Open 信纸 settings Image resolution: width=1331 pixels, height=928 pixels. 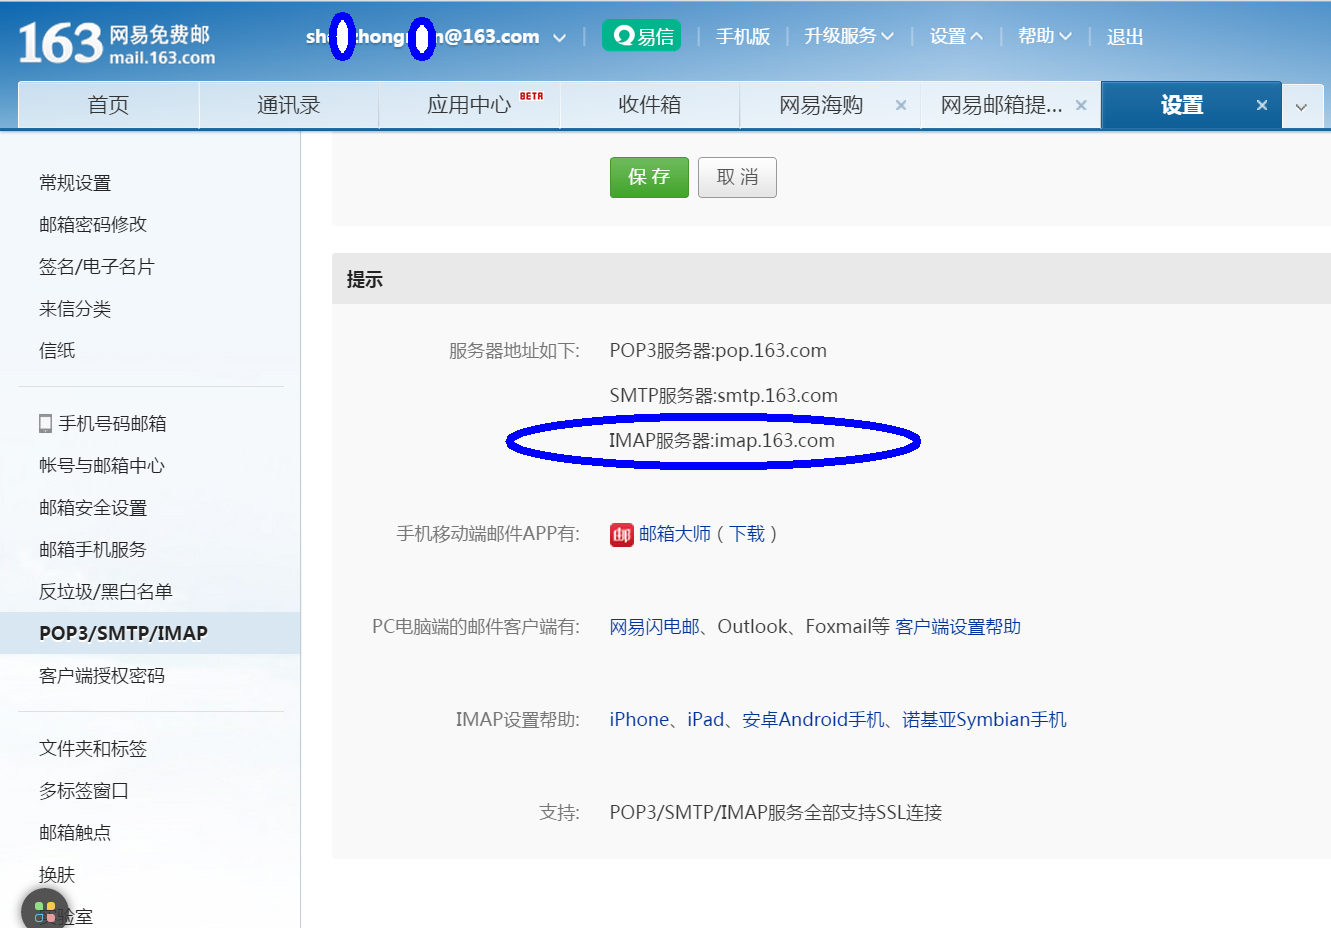tap(57, 351)
